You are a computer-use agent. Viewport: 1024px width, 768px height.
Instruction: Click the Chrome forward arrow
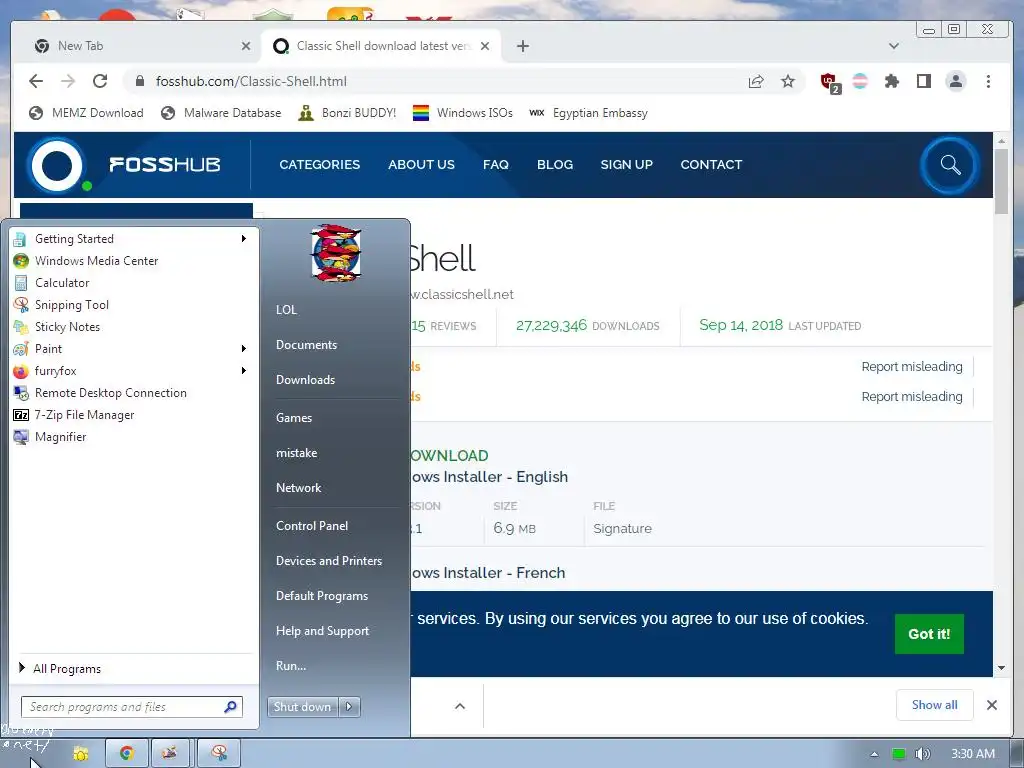68,81
